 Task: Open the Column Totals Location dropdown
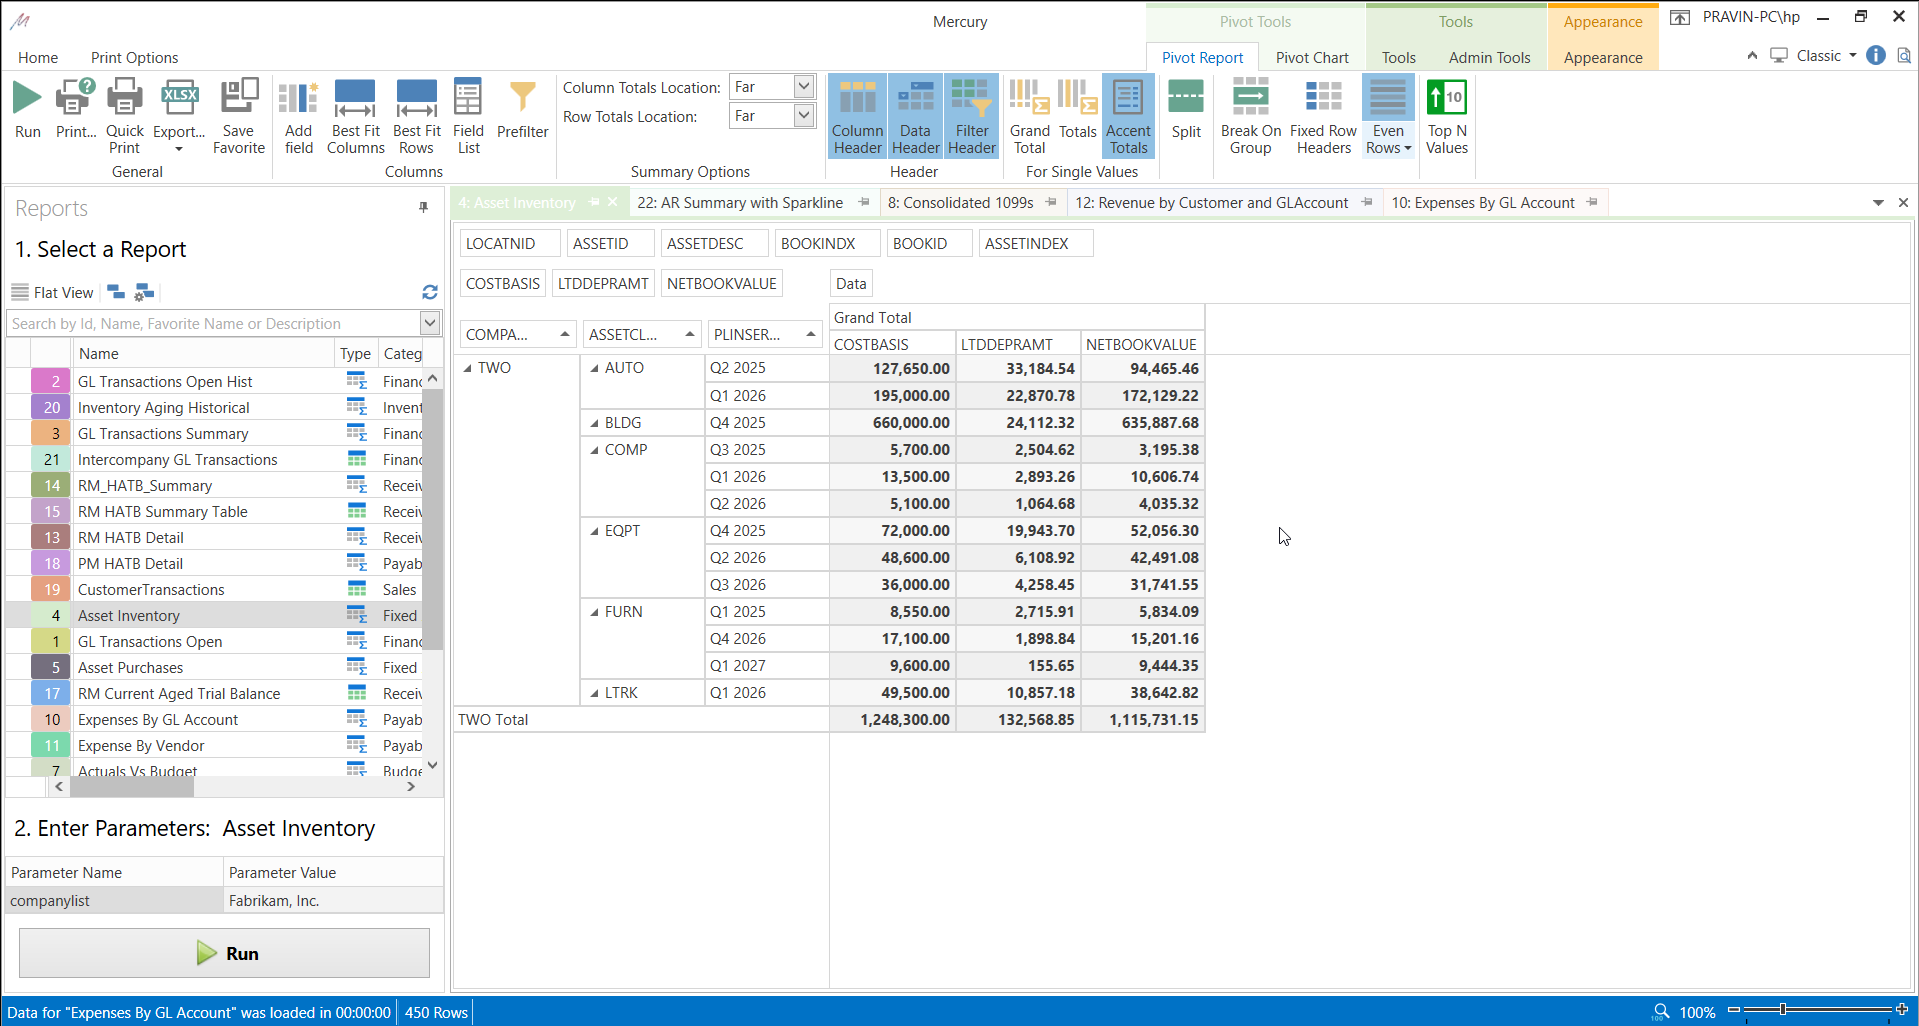coord(803,87)
